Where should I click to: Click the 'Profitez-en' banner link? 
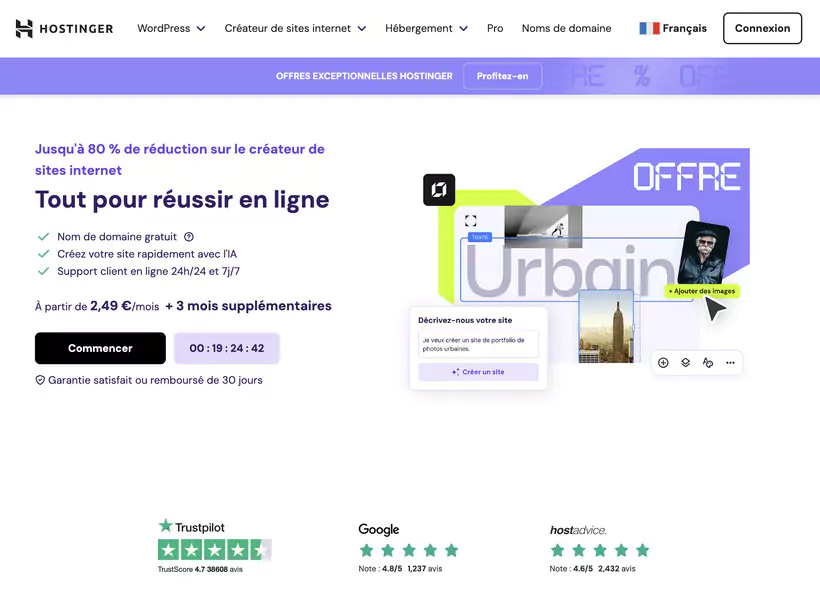(502, 75)
